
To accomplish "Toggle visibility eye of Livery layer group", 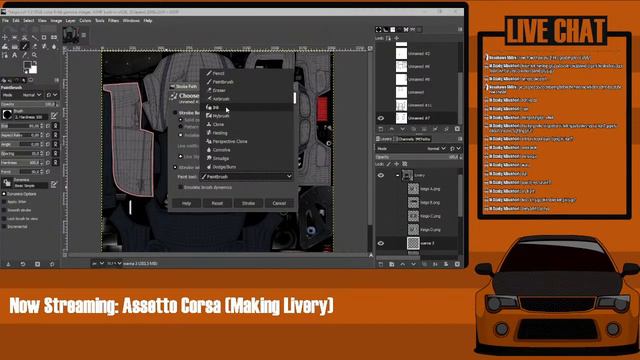I will pyautogui.click(x=381, y=175).
